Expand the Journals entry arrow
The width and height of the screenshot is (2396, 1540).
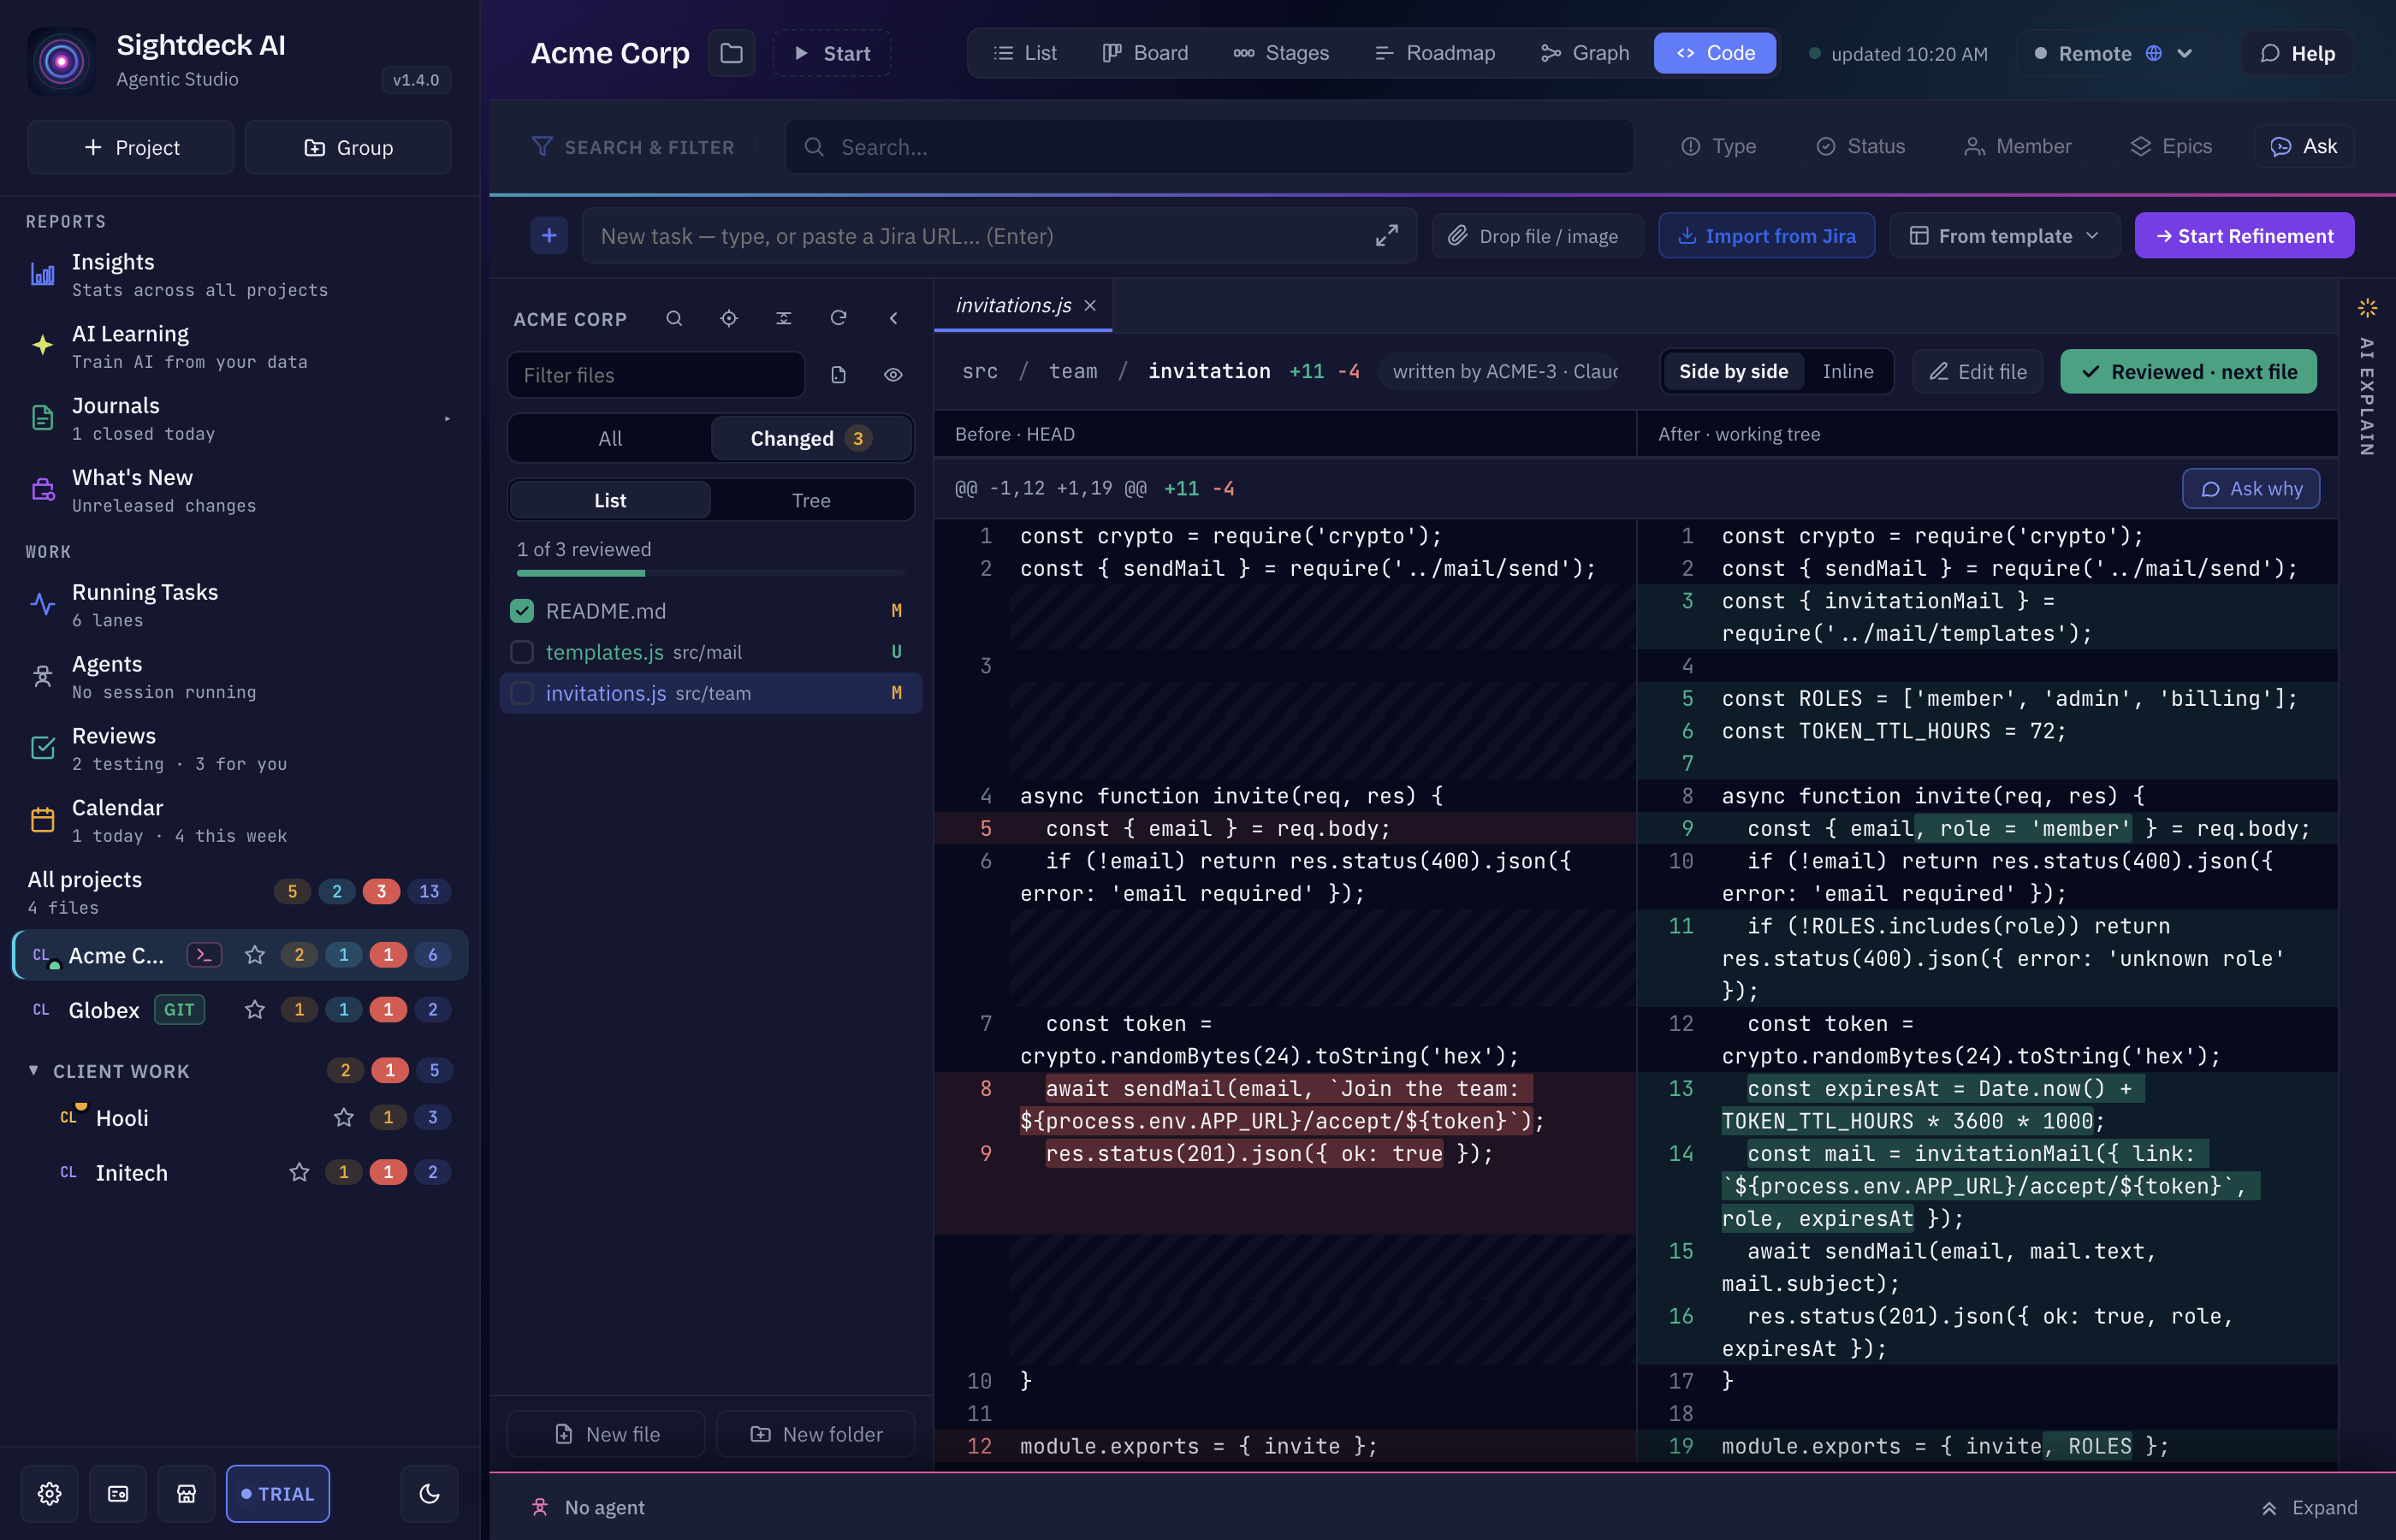pos(447,419)
